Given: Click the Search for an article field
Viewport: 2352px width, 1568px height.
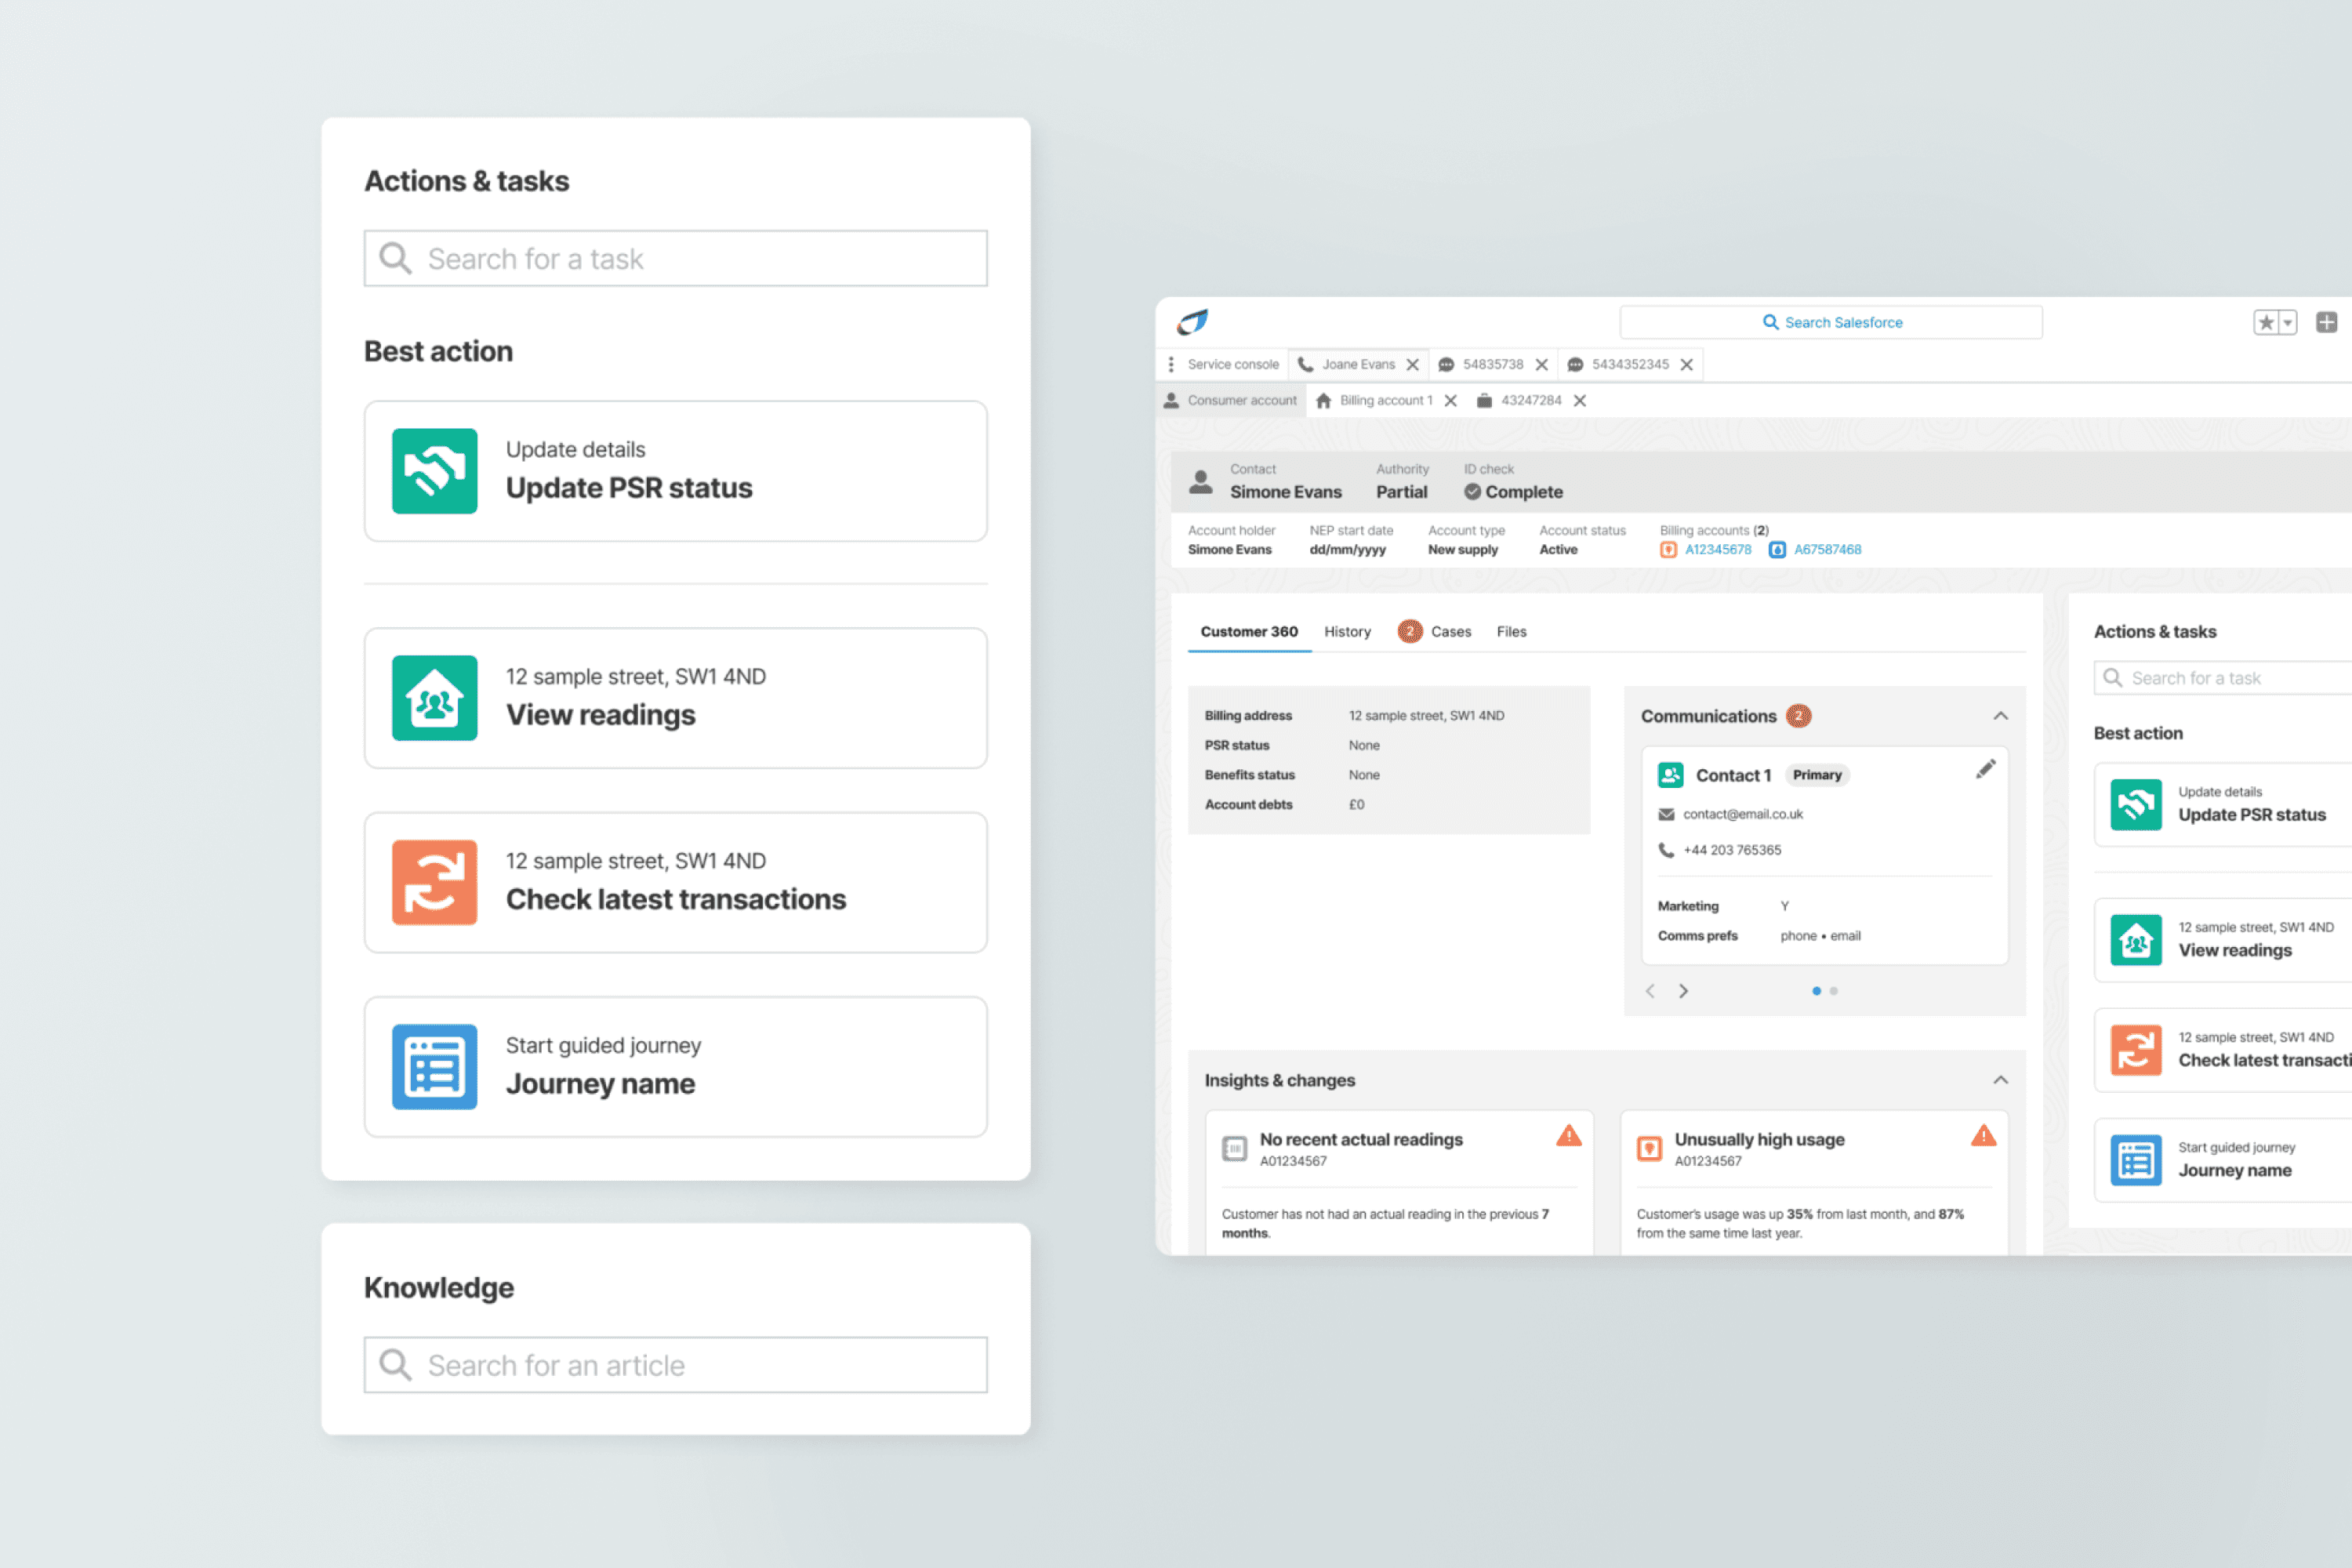Looking at the screenshot, I should [675, 1365].
